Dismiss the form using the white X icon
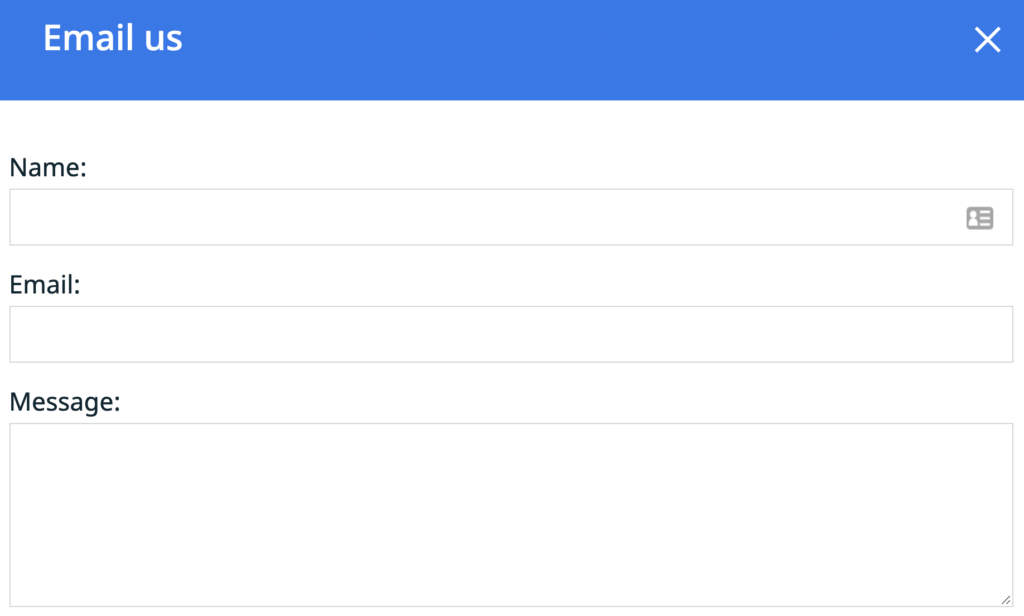Image resolution: width=1024 pixels, height=616 pixels. 987,39
